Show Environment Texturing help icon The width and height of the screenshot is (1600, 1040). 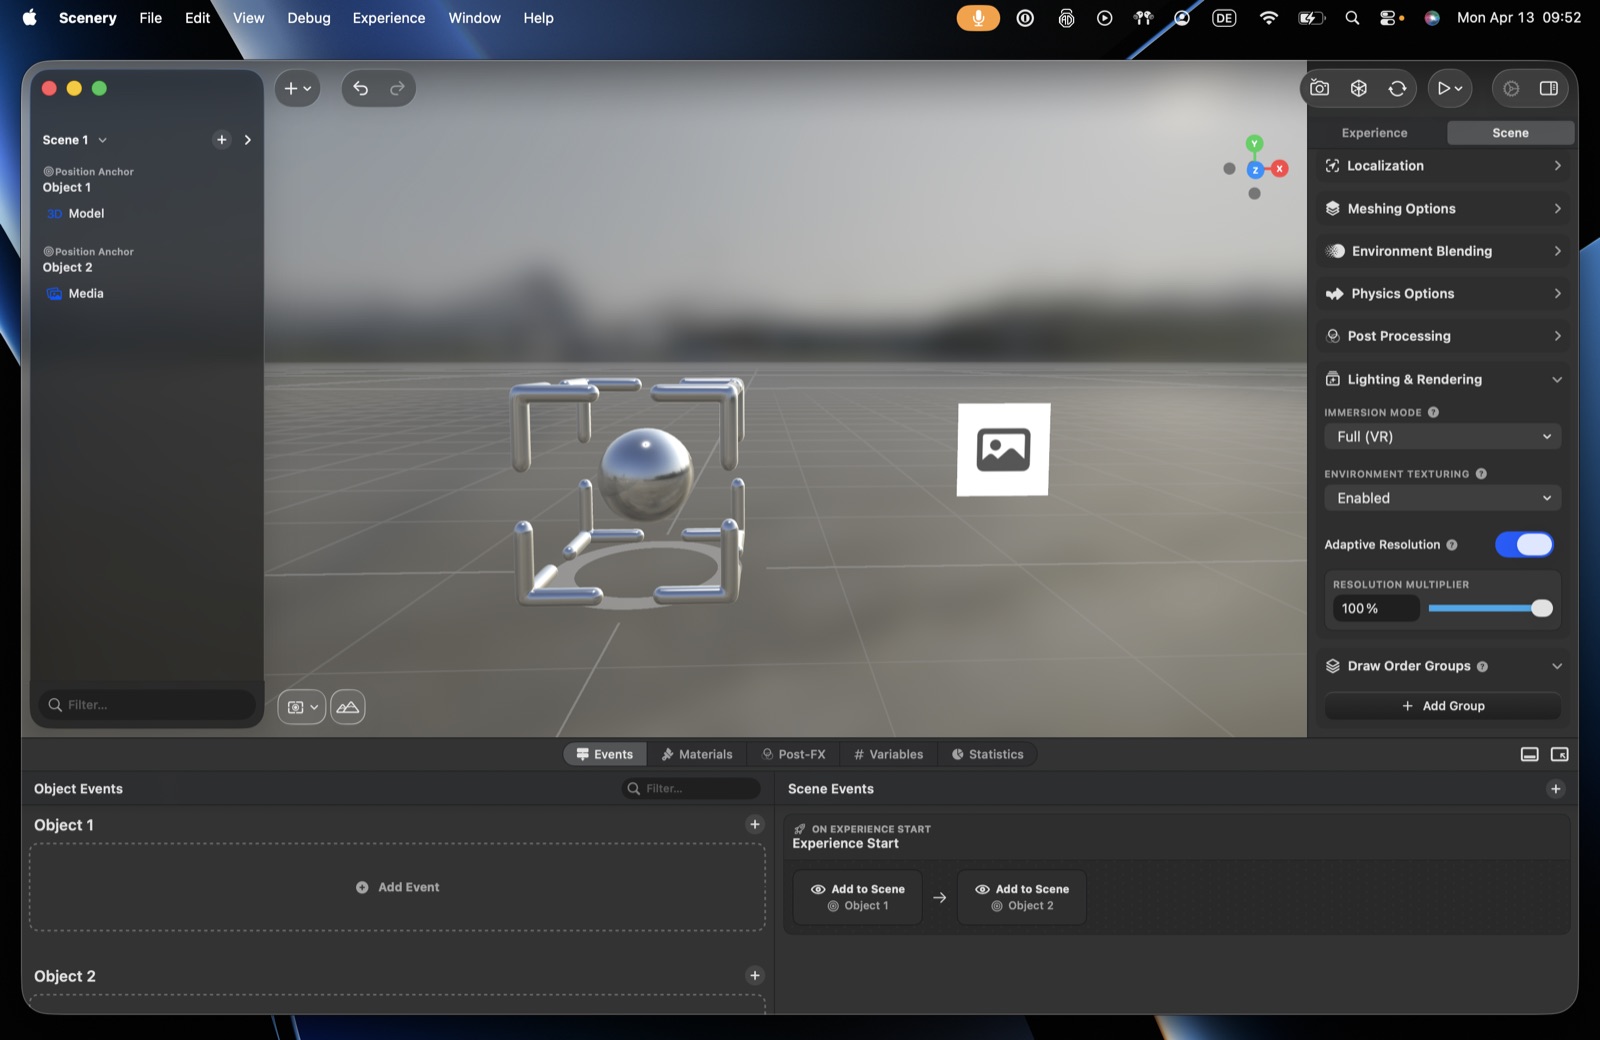pos(1481,474)
